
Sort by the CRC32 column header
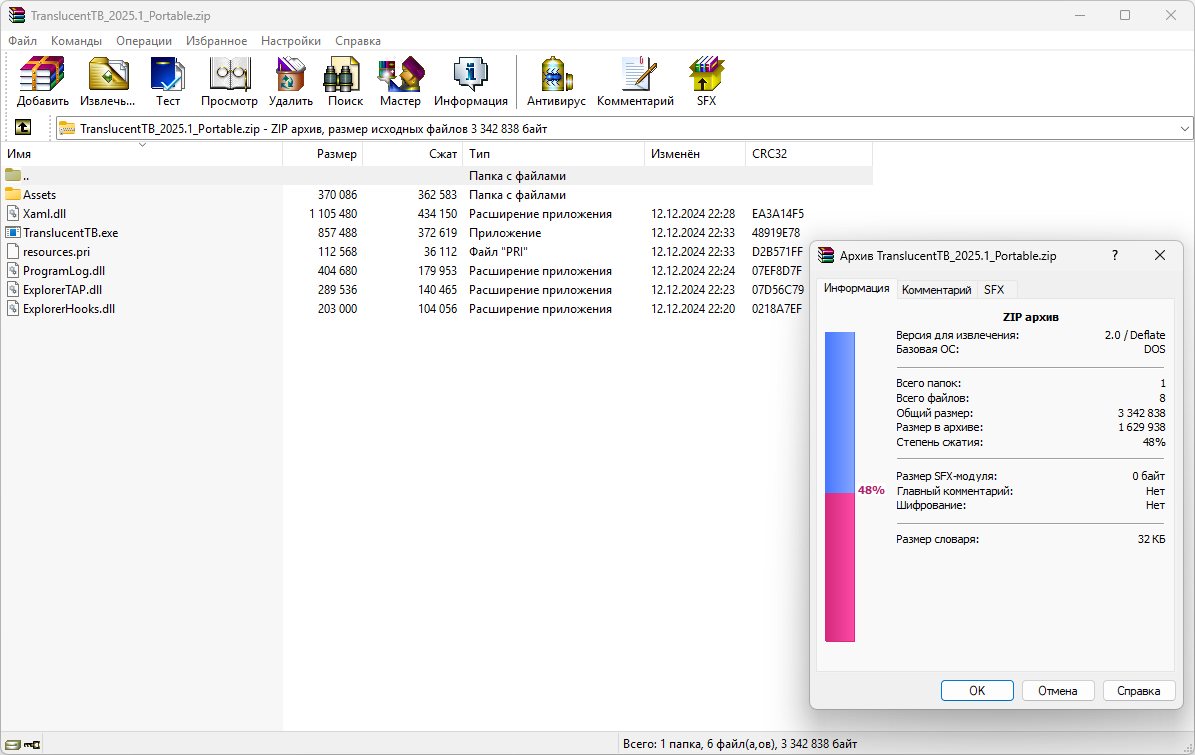[809, 153]
